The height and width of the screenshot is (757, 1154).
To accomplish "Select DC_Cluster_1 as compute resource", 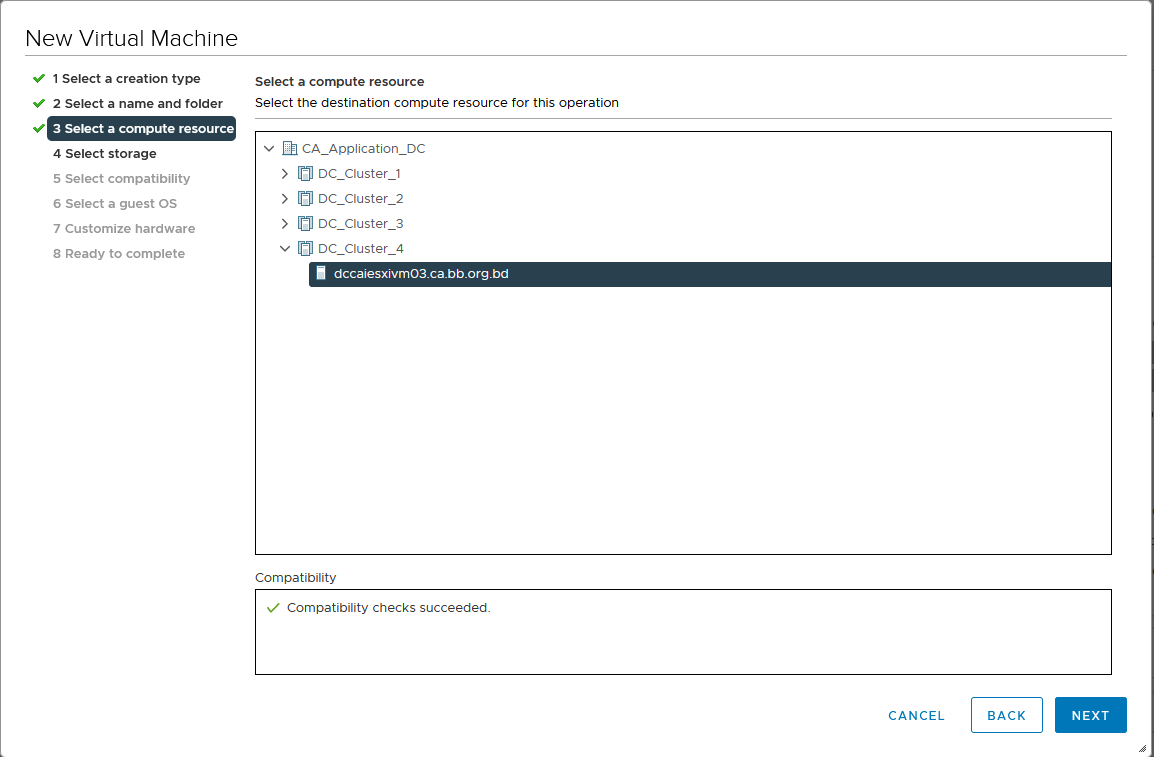I will click(359, 174).
